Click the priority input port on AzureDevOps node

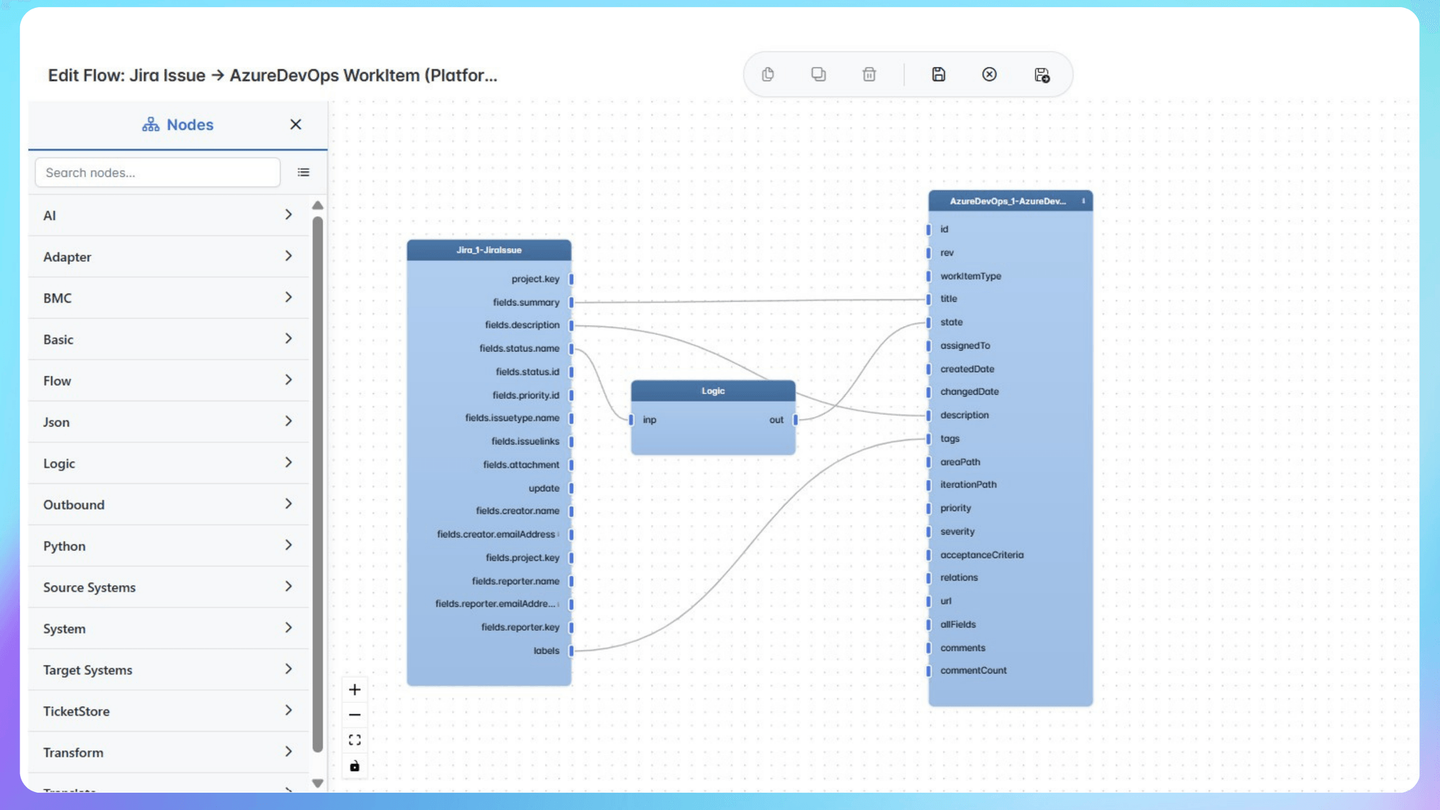point(929,508)
